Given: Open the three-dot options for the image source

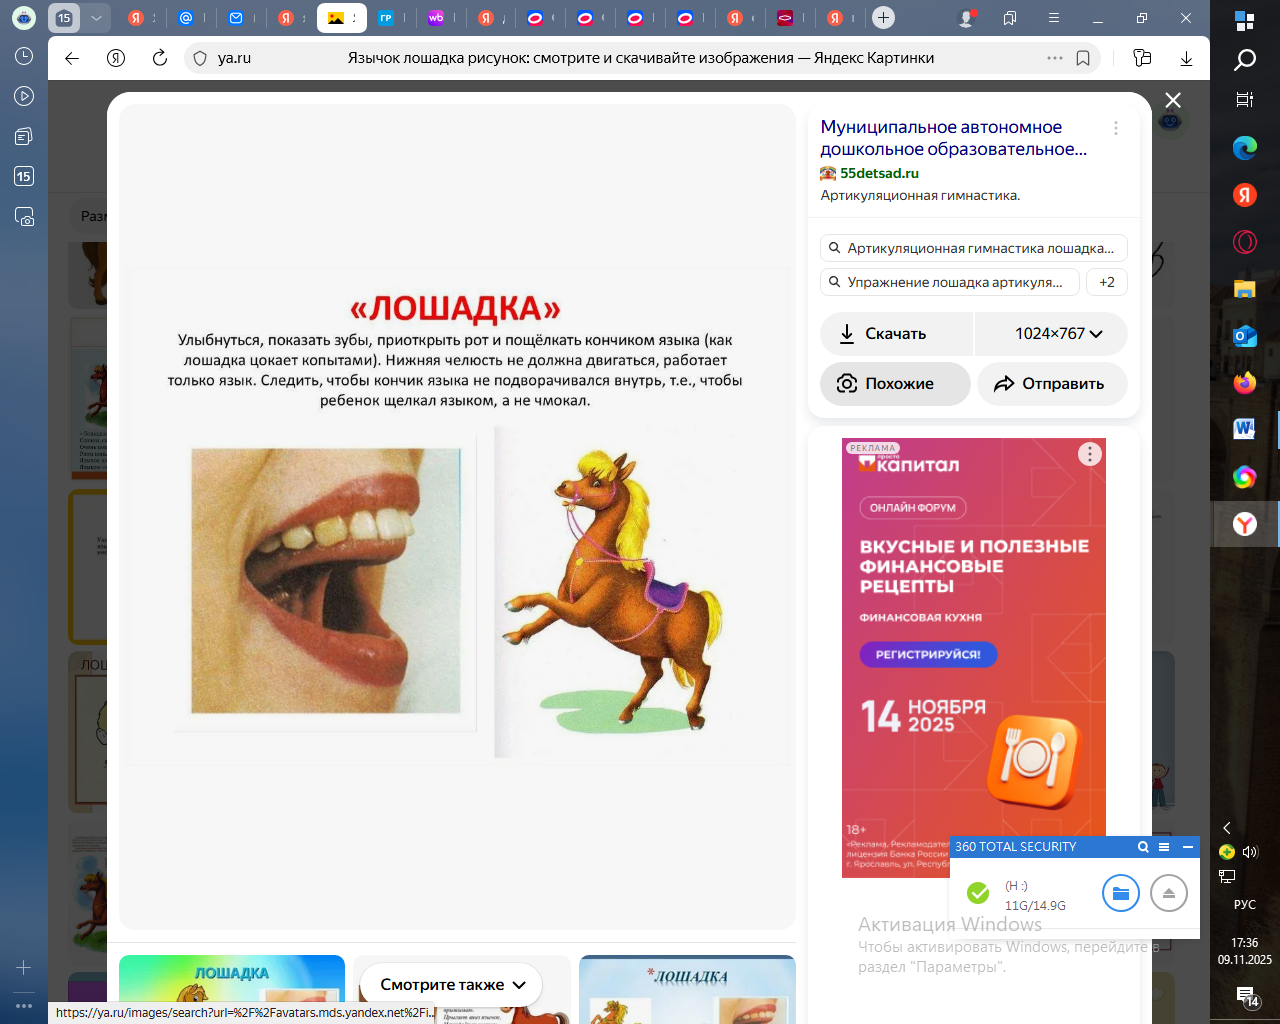Looking at the screenshot, I should click(1116, 128).
